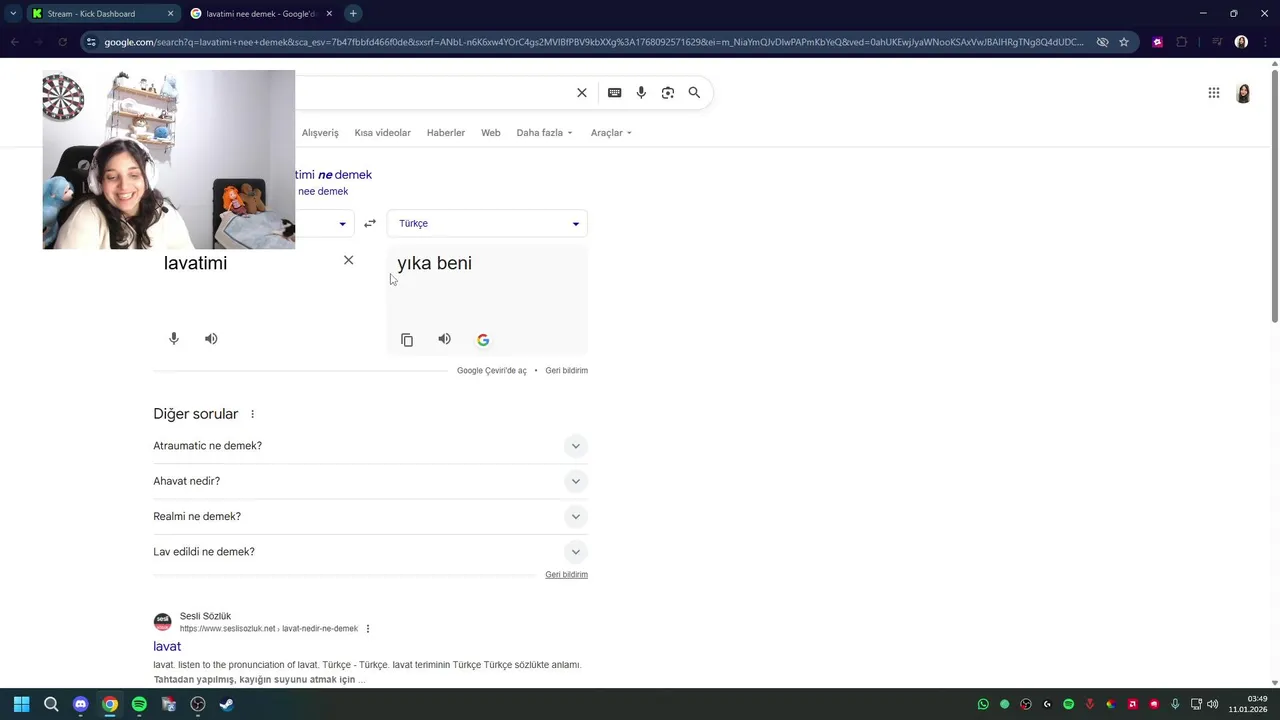
Task: Open the pink extension in the Chrome toolbar
Action: (x=1158, y=42)
